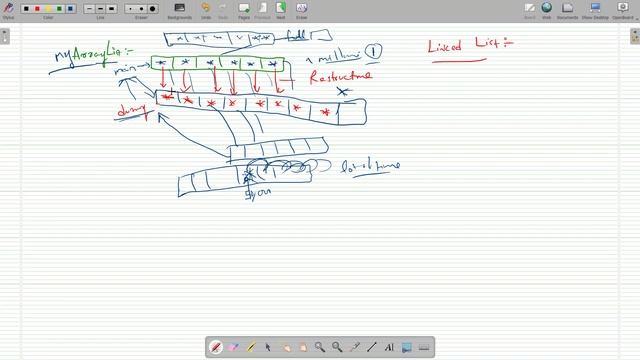Select the Highlighter tool

[251, 347]
